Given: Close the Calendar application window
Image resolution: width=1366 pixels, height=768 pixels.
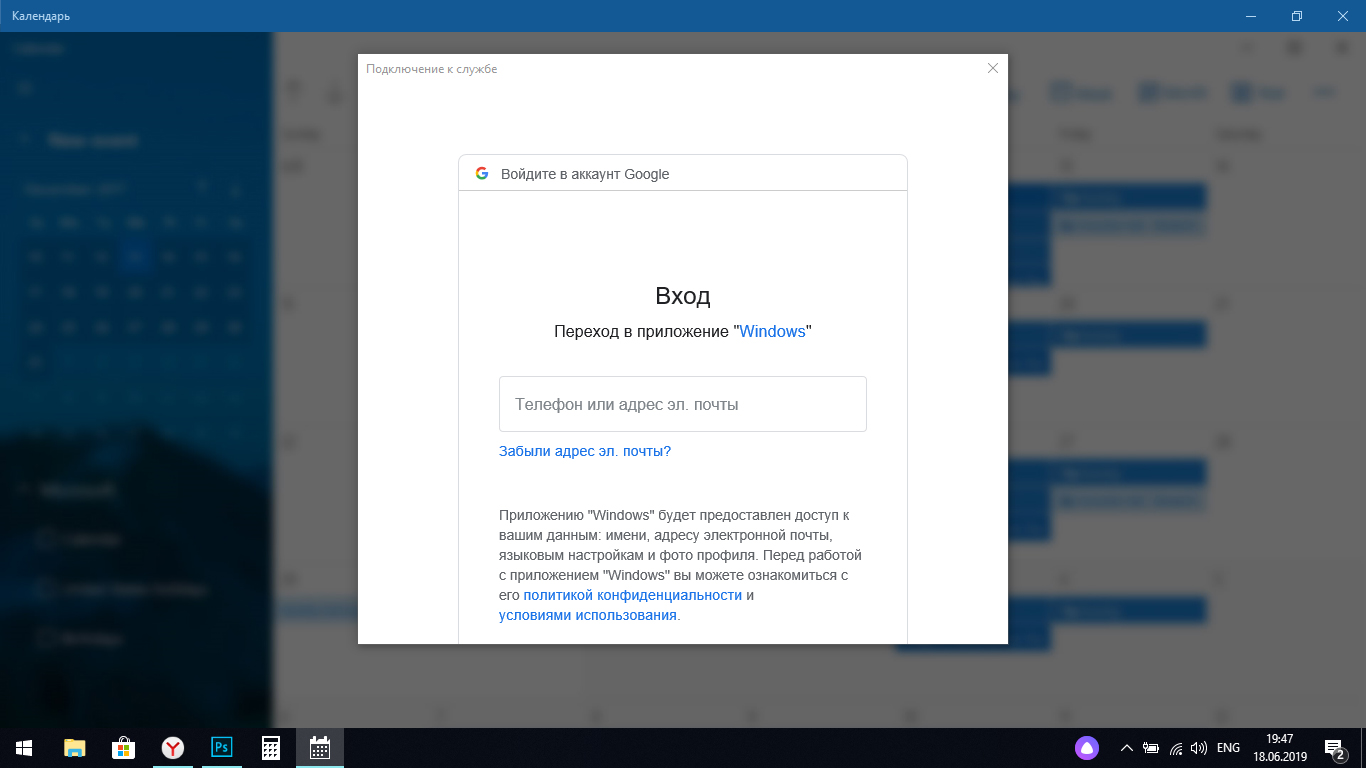Looking at the screenshot, I should pos(1343,16).
